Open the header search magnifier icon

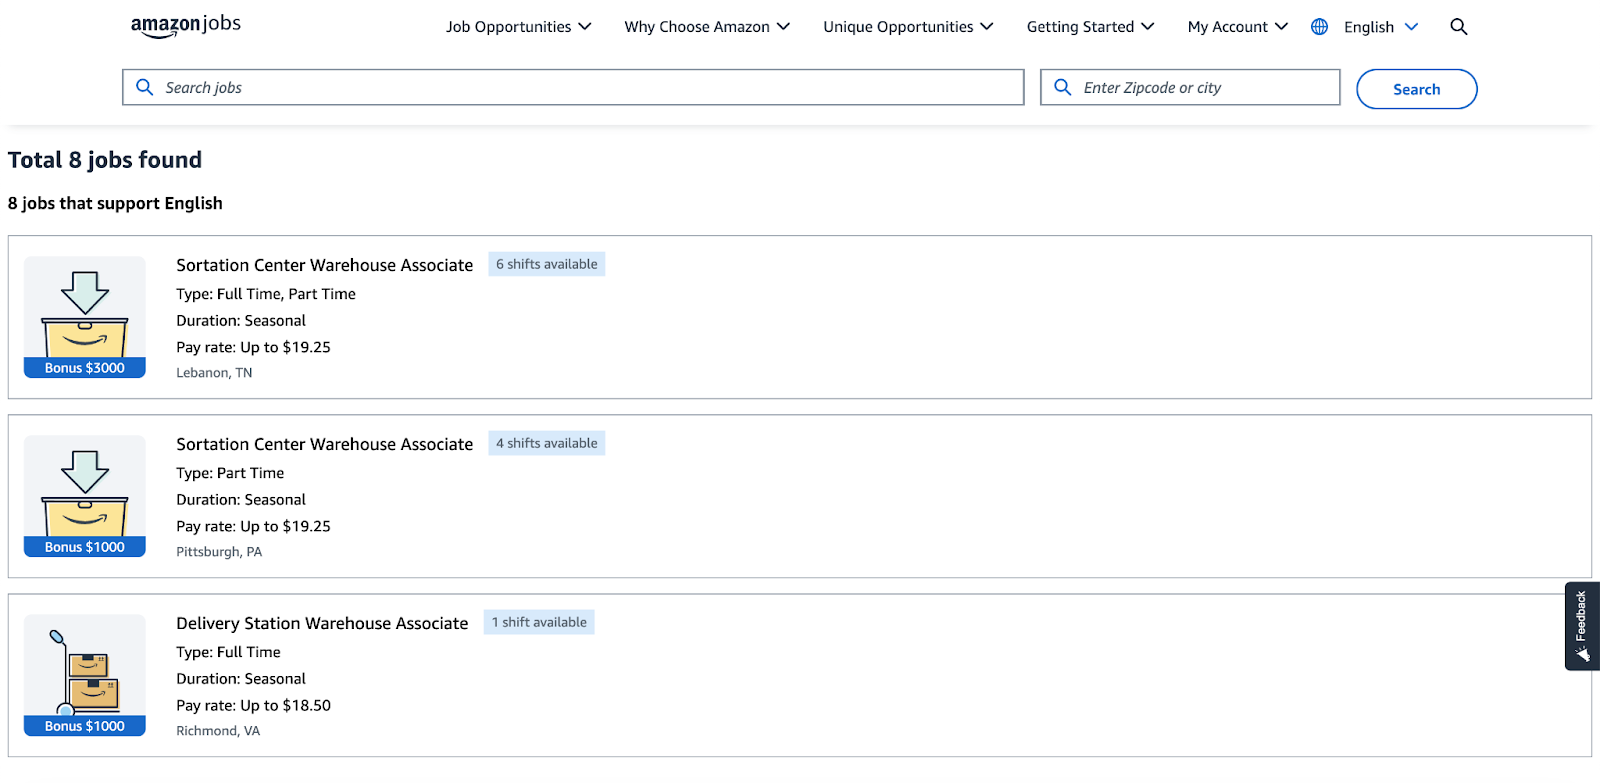(x=1459, y=27)
